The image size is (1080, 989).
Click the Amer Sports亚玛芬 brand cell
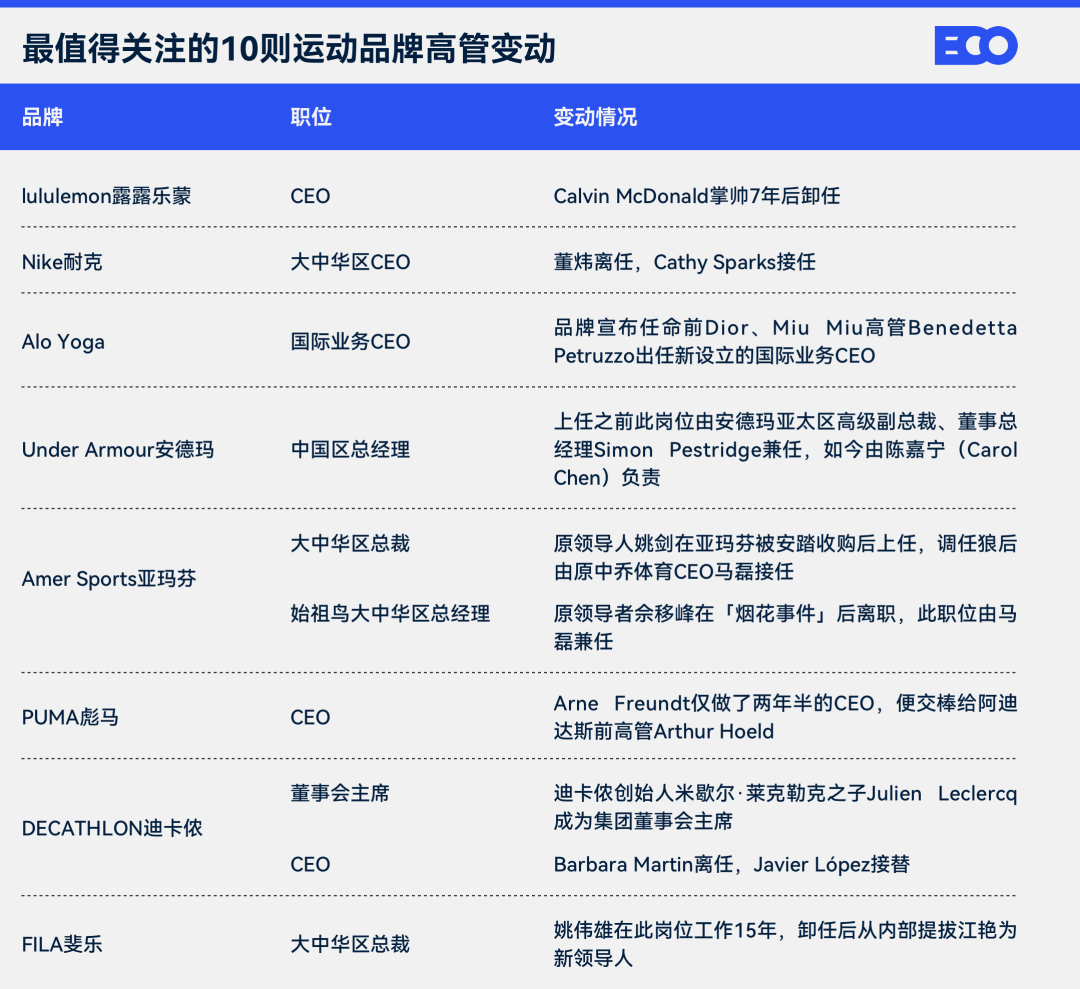[x=109, y=579]
